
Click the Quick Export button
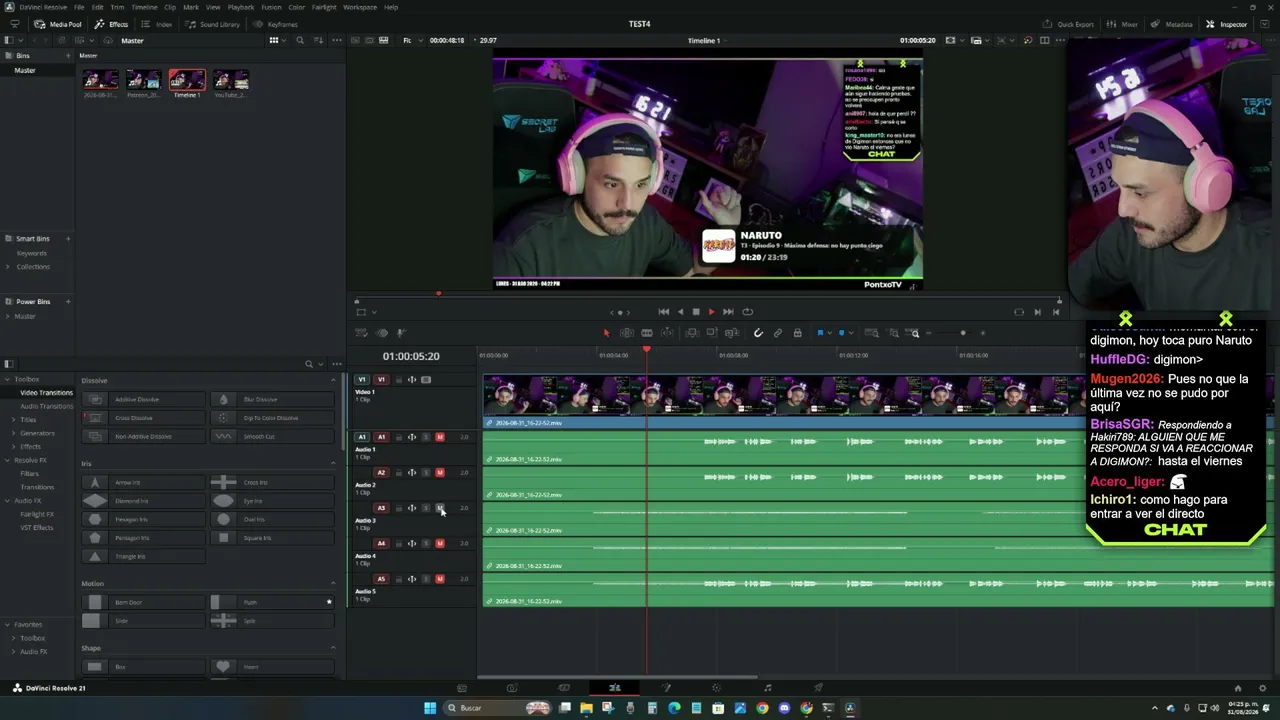pyautogui.click(x=1068, y=24)
